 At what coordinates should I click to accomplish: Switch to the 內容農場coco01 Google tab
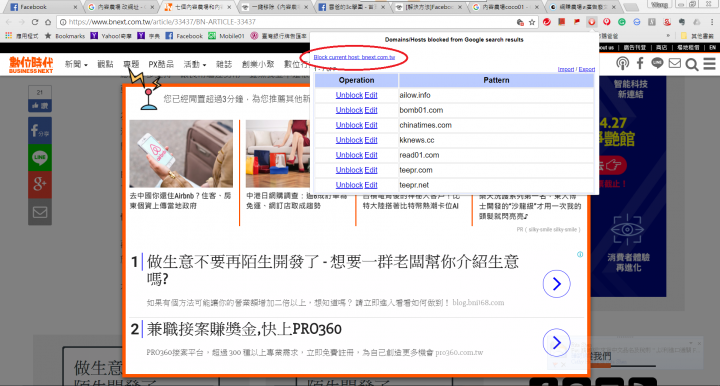(505, 7)
